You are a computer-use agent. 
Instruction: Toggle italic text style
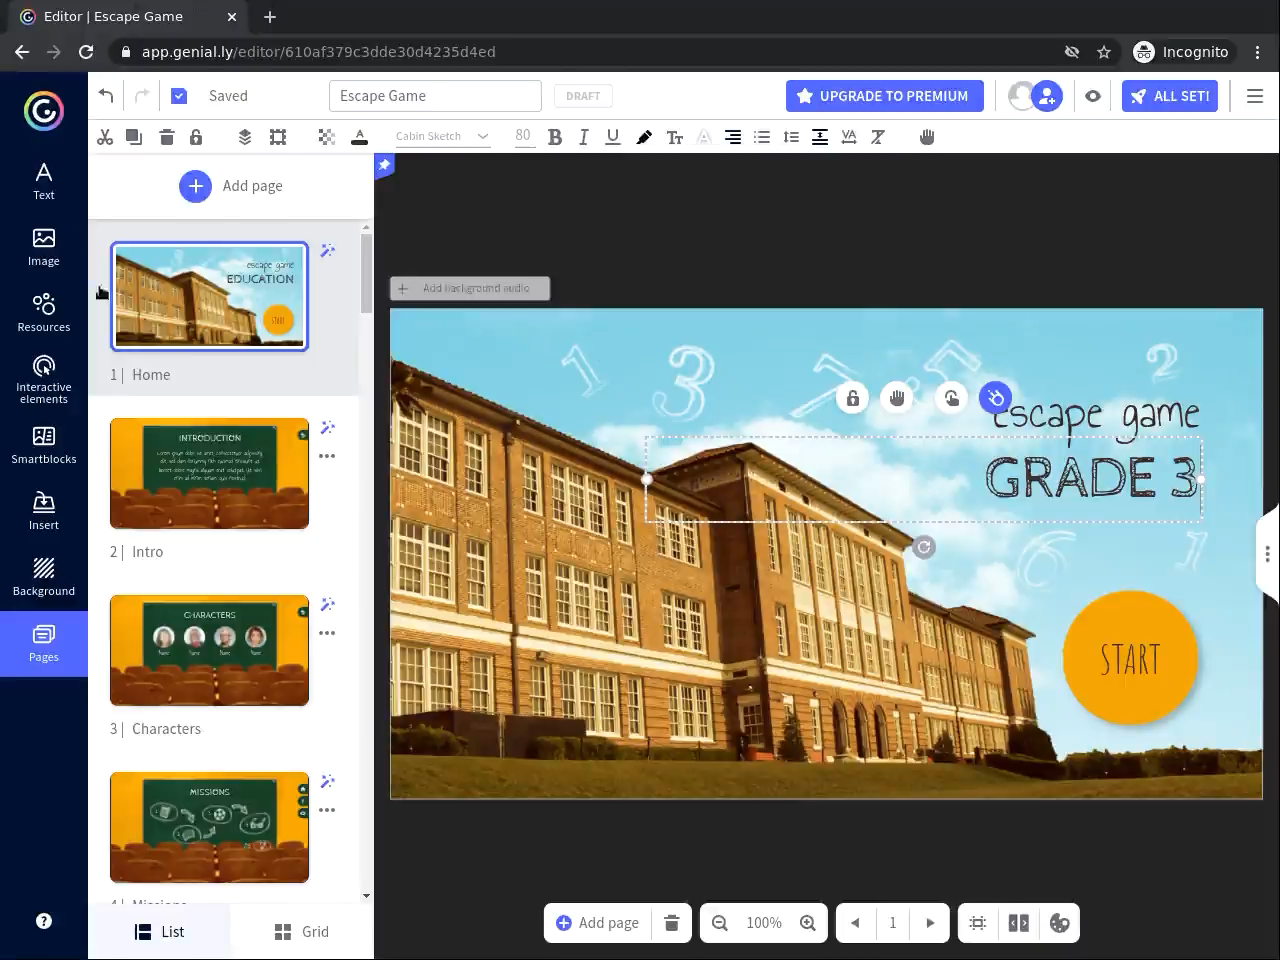click(x=584, y=137)
